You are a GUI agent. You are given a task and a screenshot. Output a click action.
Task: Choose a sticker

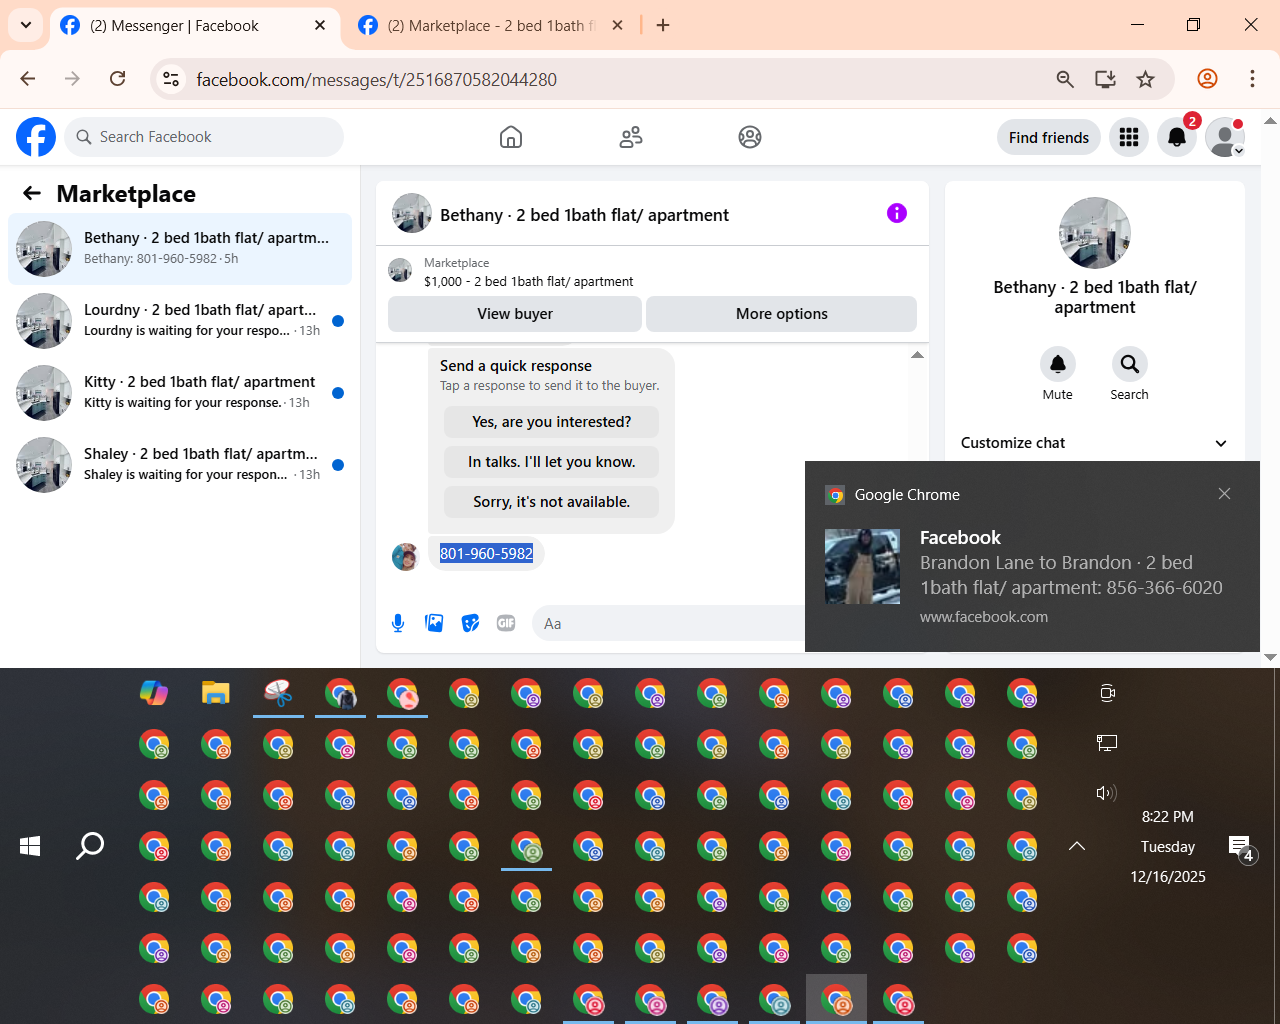pos(470,623)
